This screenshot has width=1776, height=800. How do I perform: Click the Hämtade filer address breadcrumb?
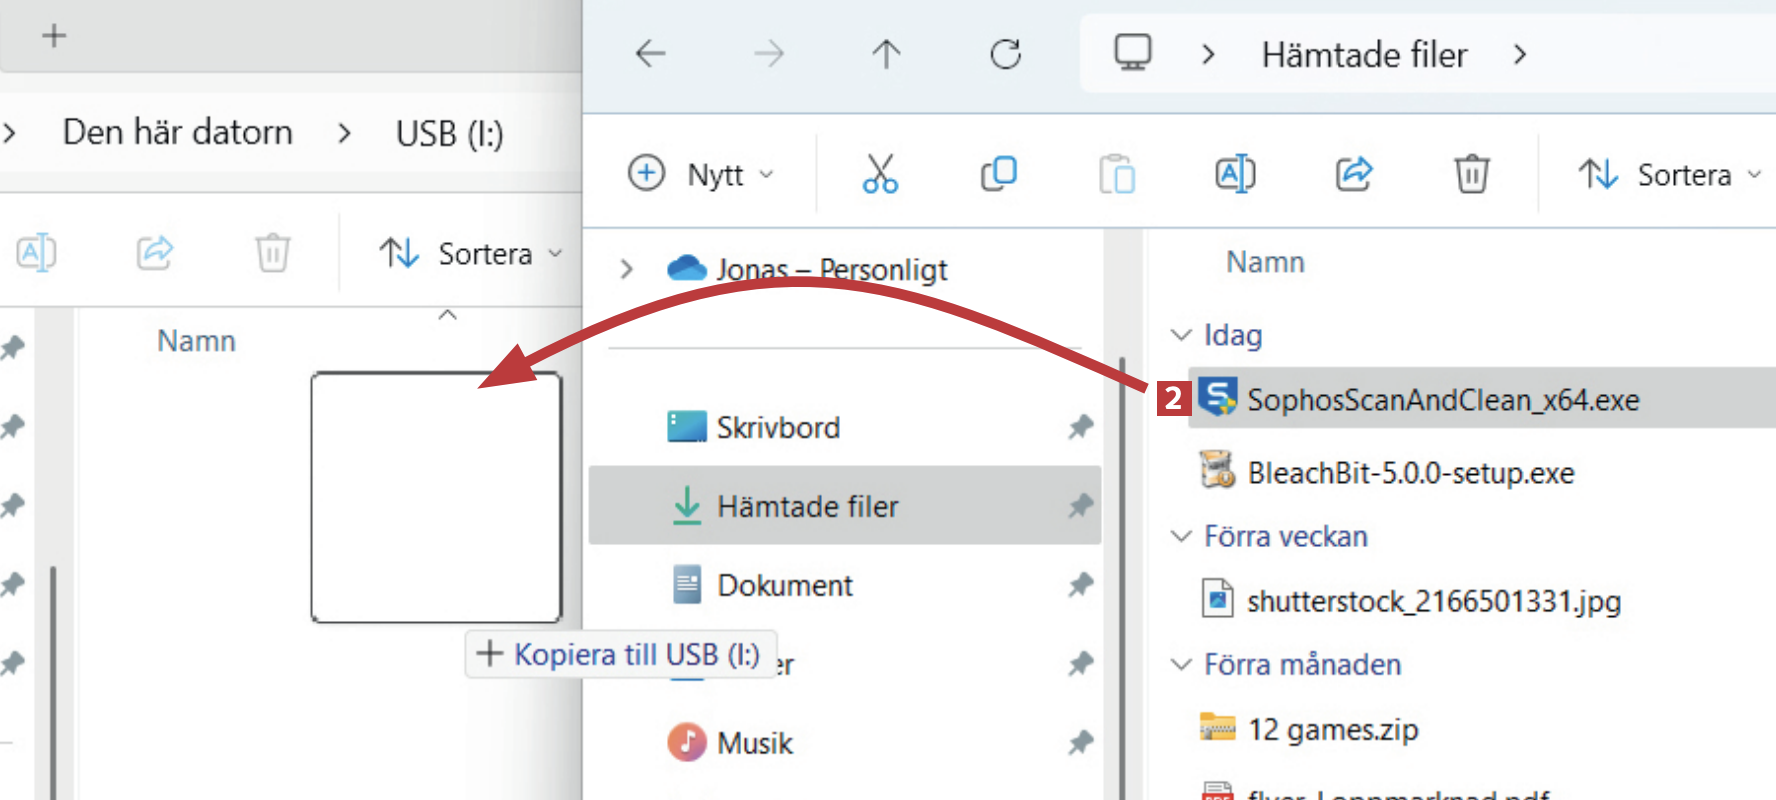pyautogui.click(x=1364, y=55)
